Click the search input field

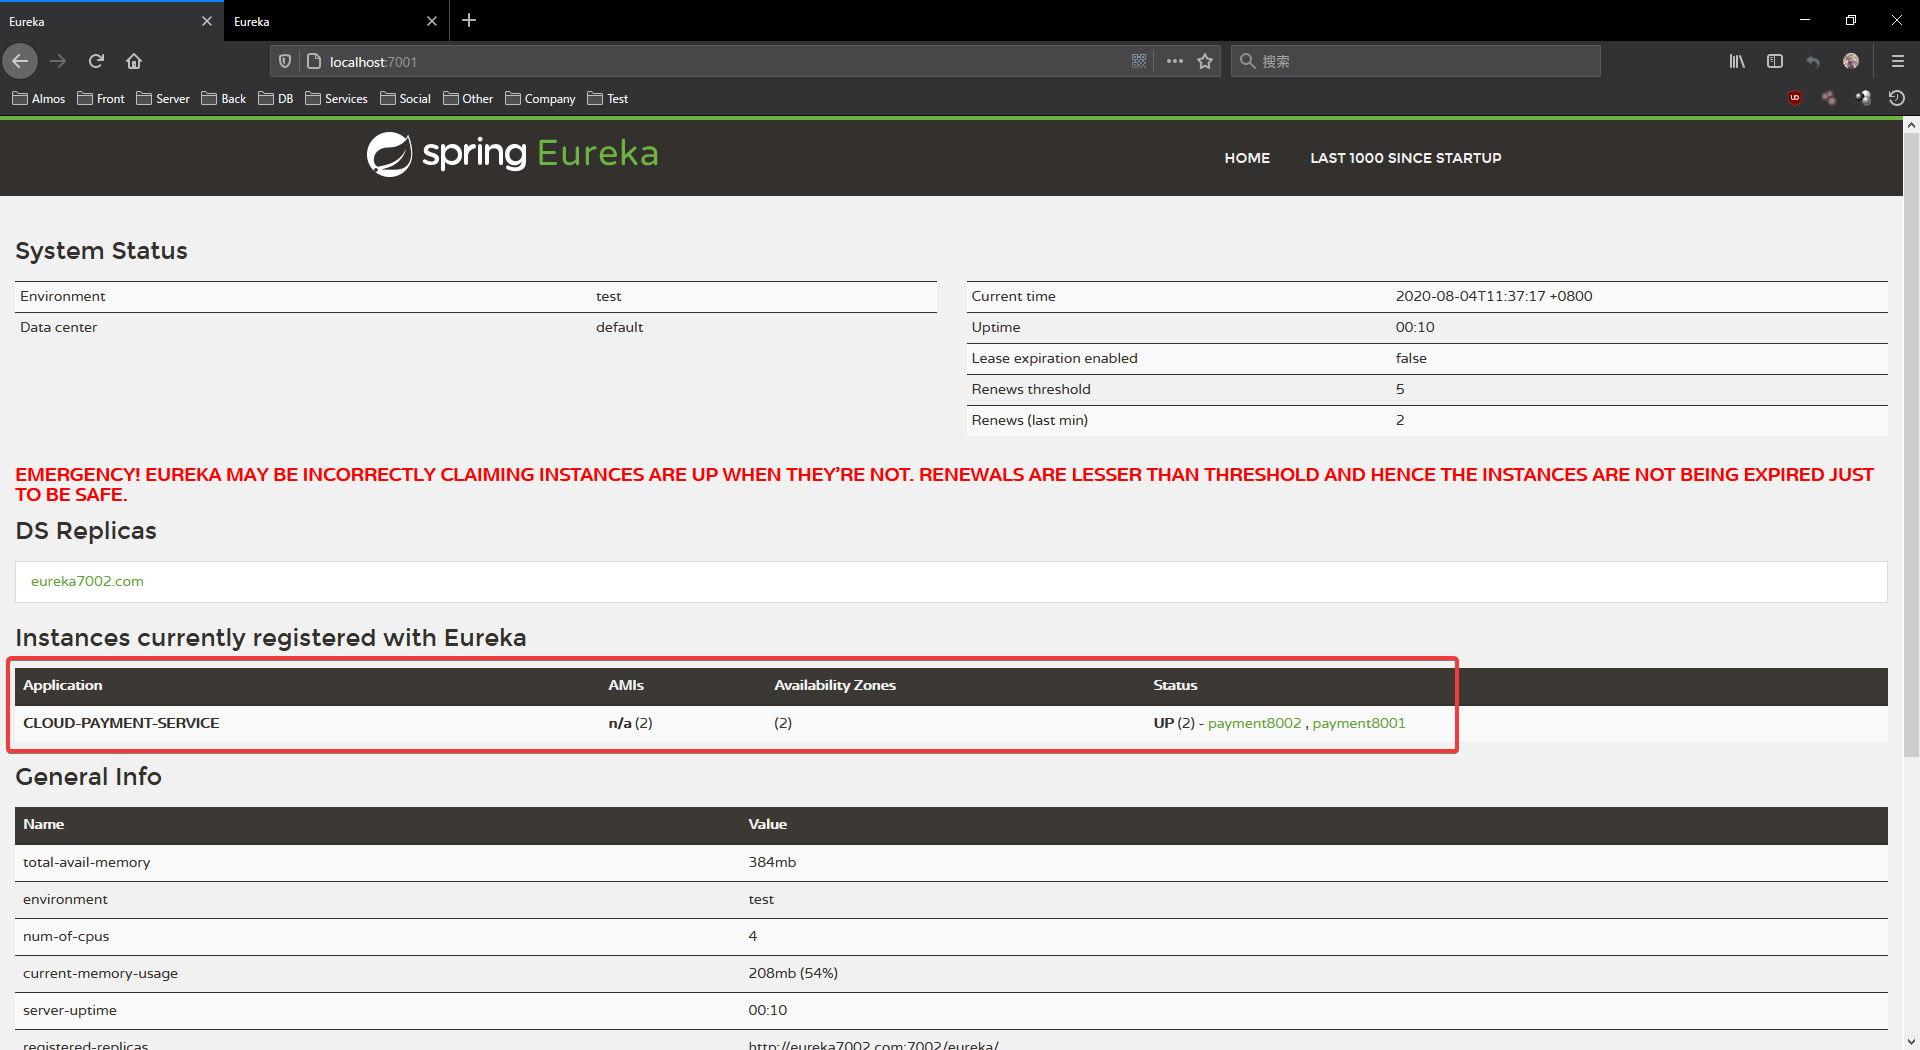point(1420,61)
